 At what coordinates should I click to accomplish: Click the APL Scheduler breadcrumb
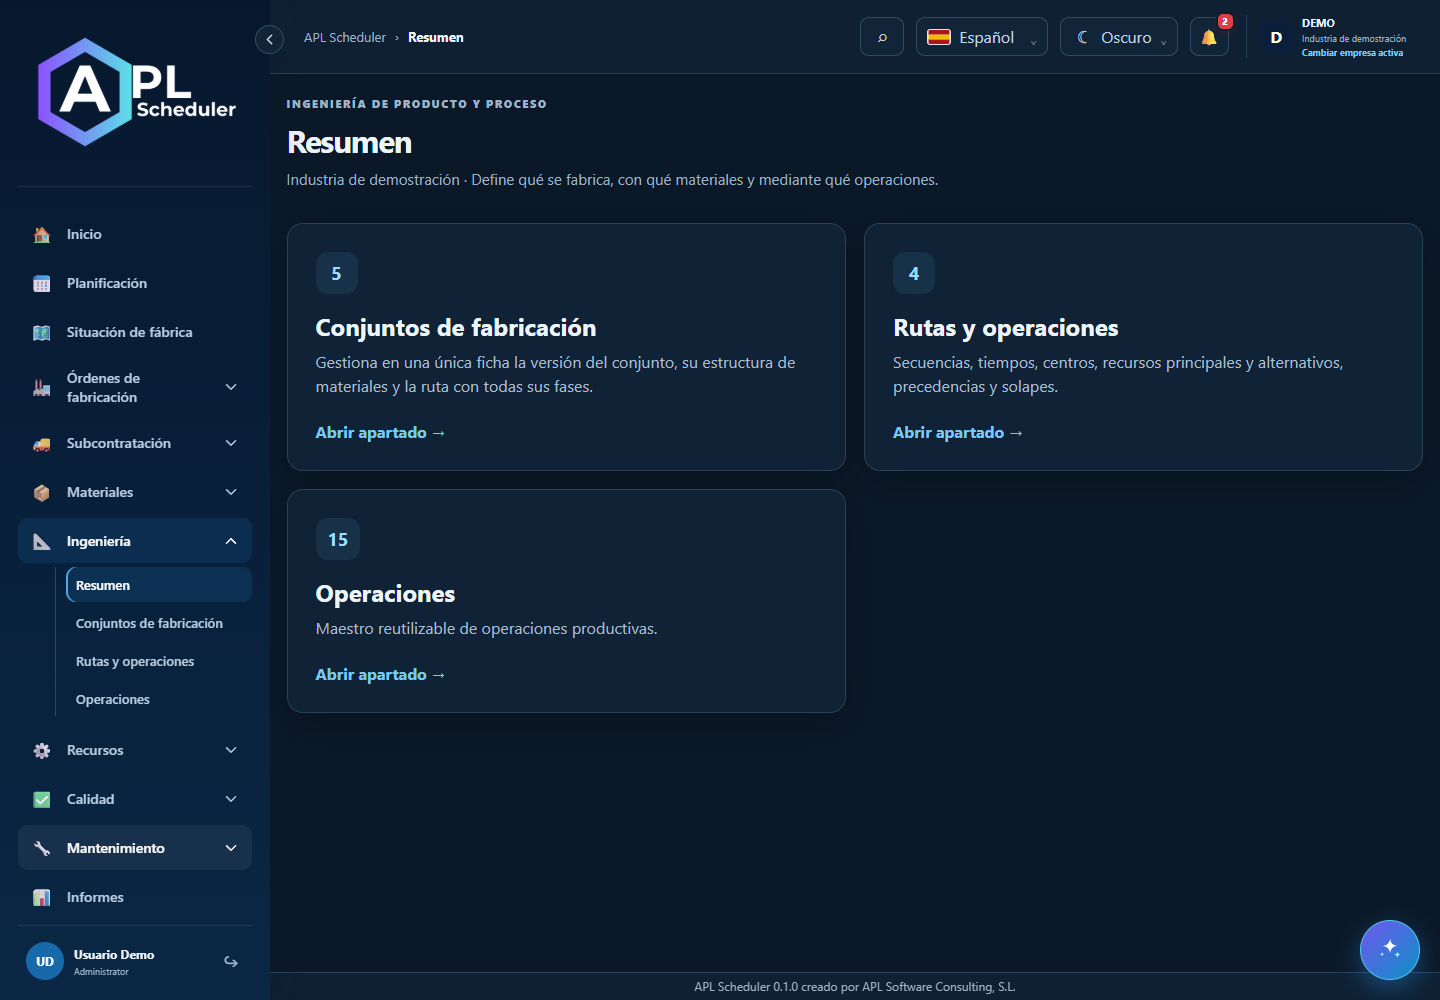[x=344, y=38]
